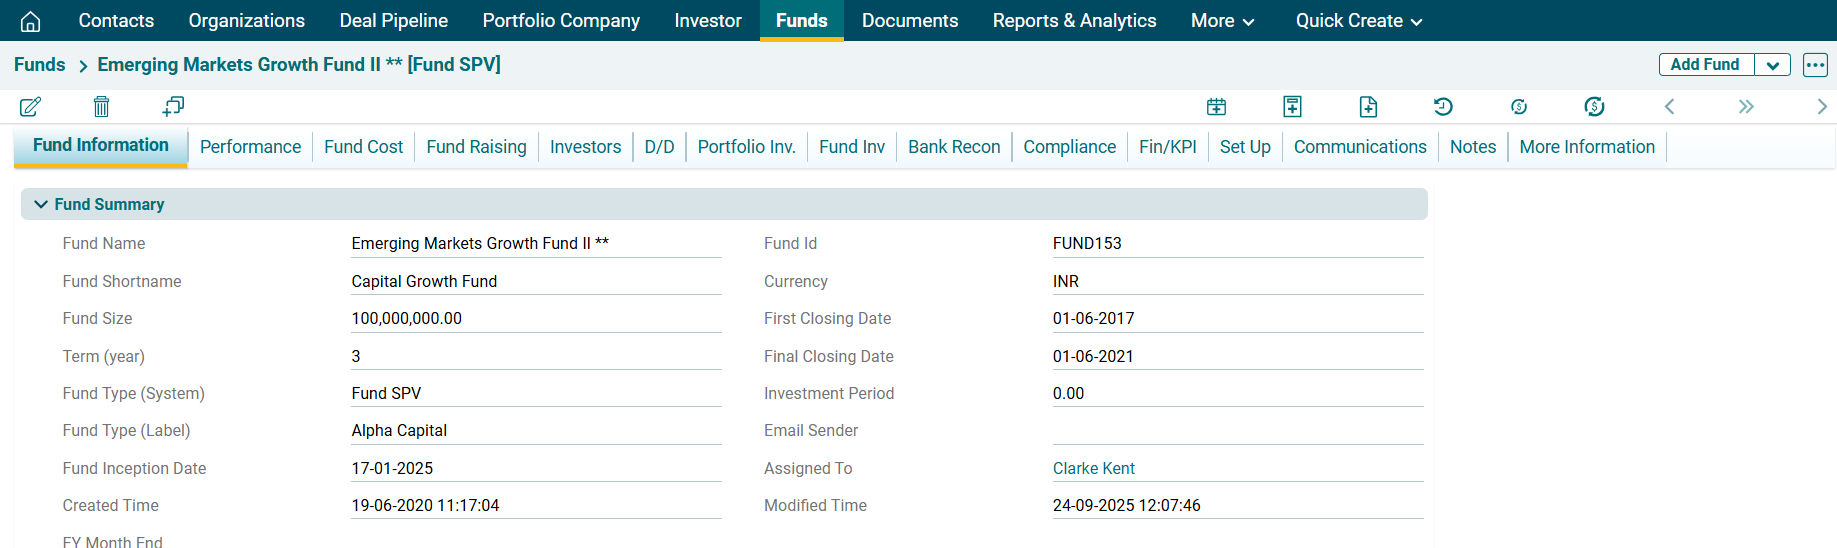
Task: Expand the More menu in top navigation
Action: point(1222,21)
